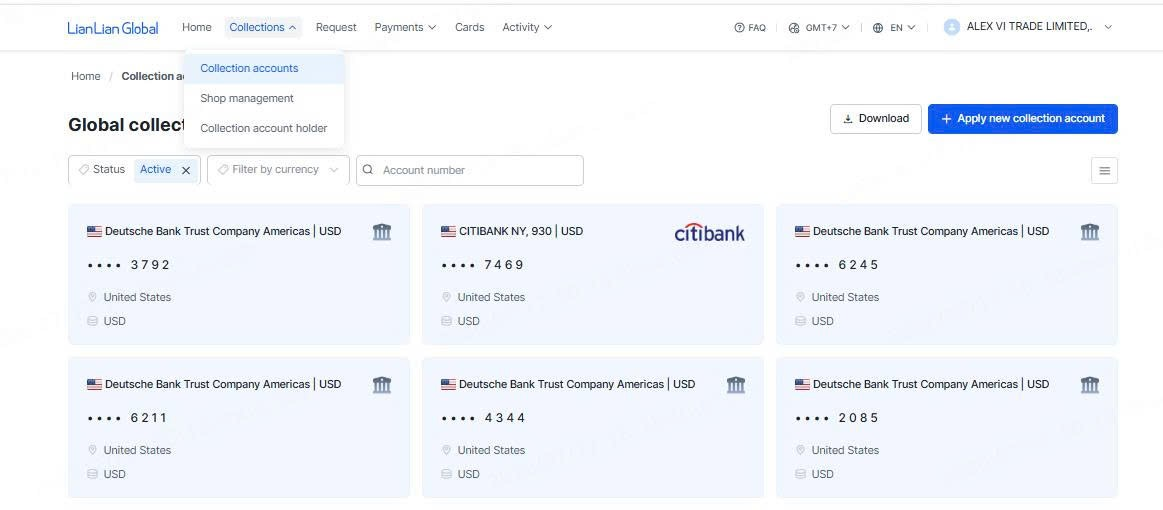Click the GMT+7 timezone clock icon
This screenshot has width=1163, height=510.
(794, 27)
